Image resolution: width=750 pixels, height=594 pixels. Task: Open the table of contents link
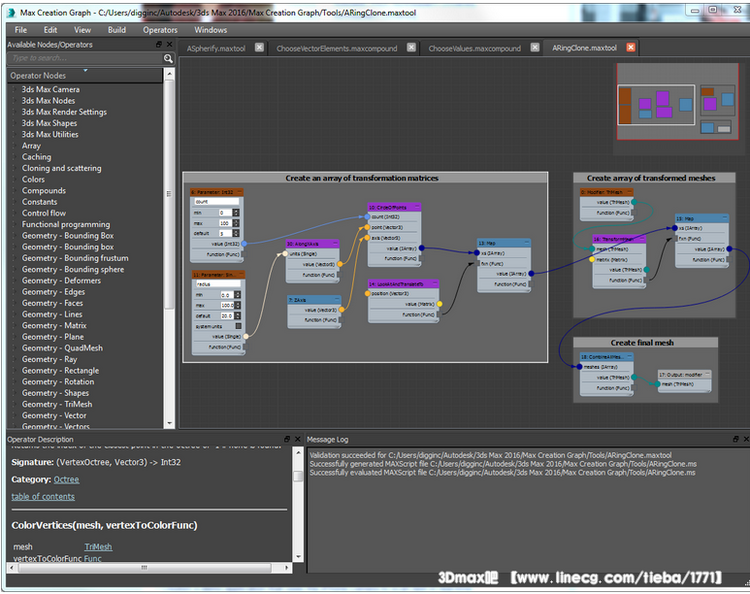click(43, 496)
